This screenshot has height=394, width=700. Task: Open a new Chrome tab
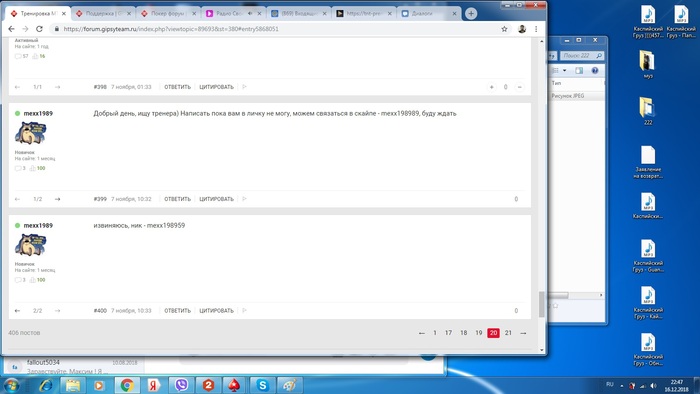pos(471,13)
